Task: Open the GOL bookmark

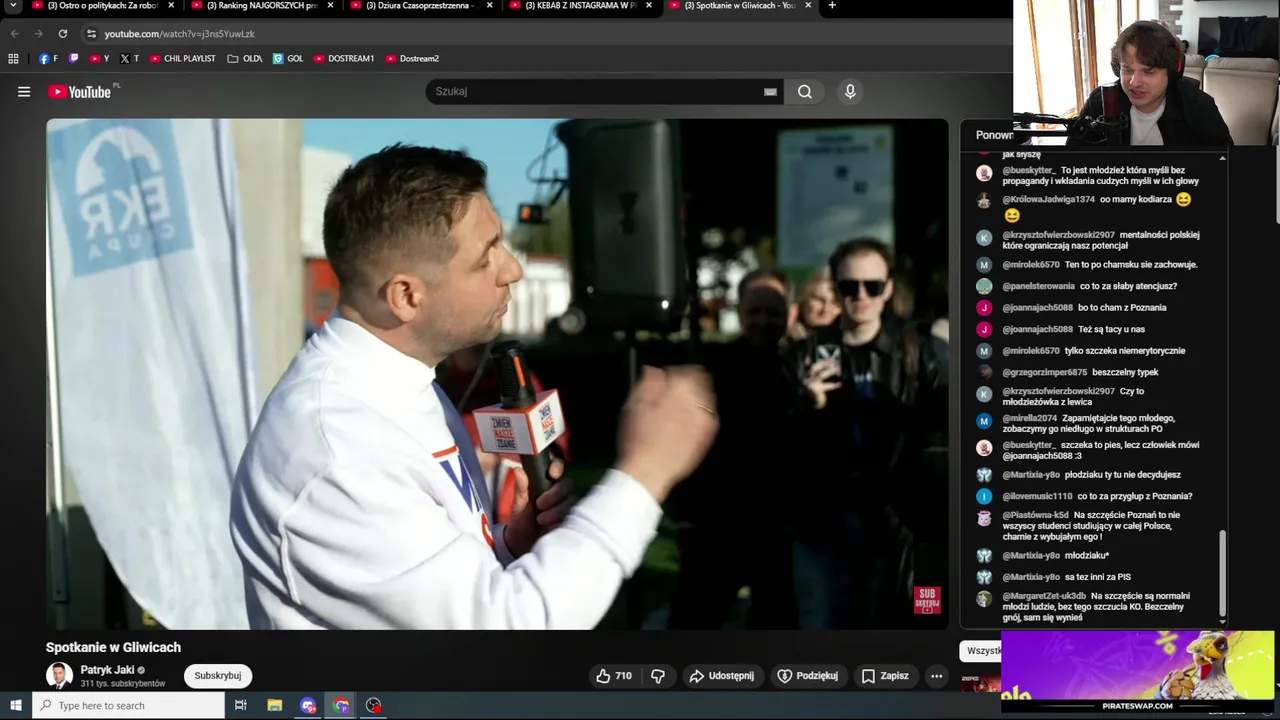Action: pyautogui.click(x=288, y=59)
